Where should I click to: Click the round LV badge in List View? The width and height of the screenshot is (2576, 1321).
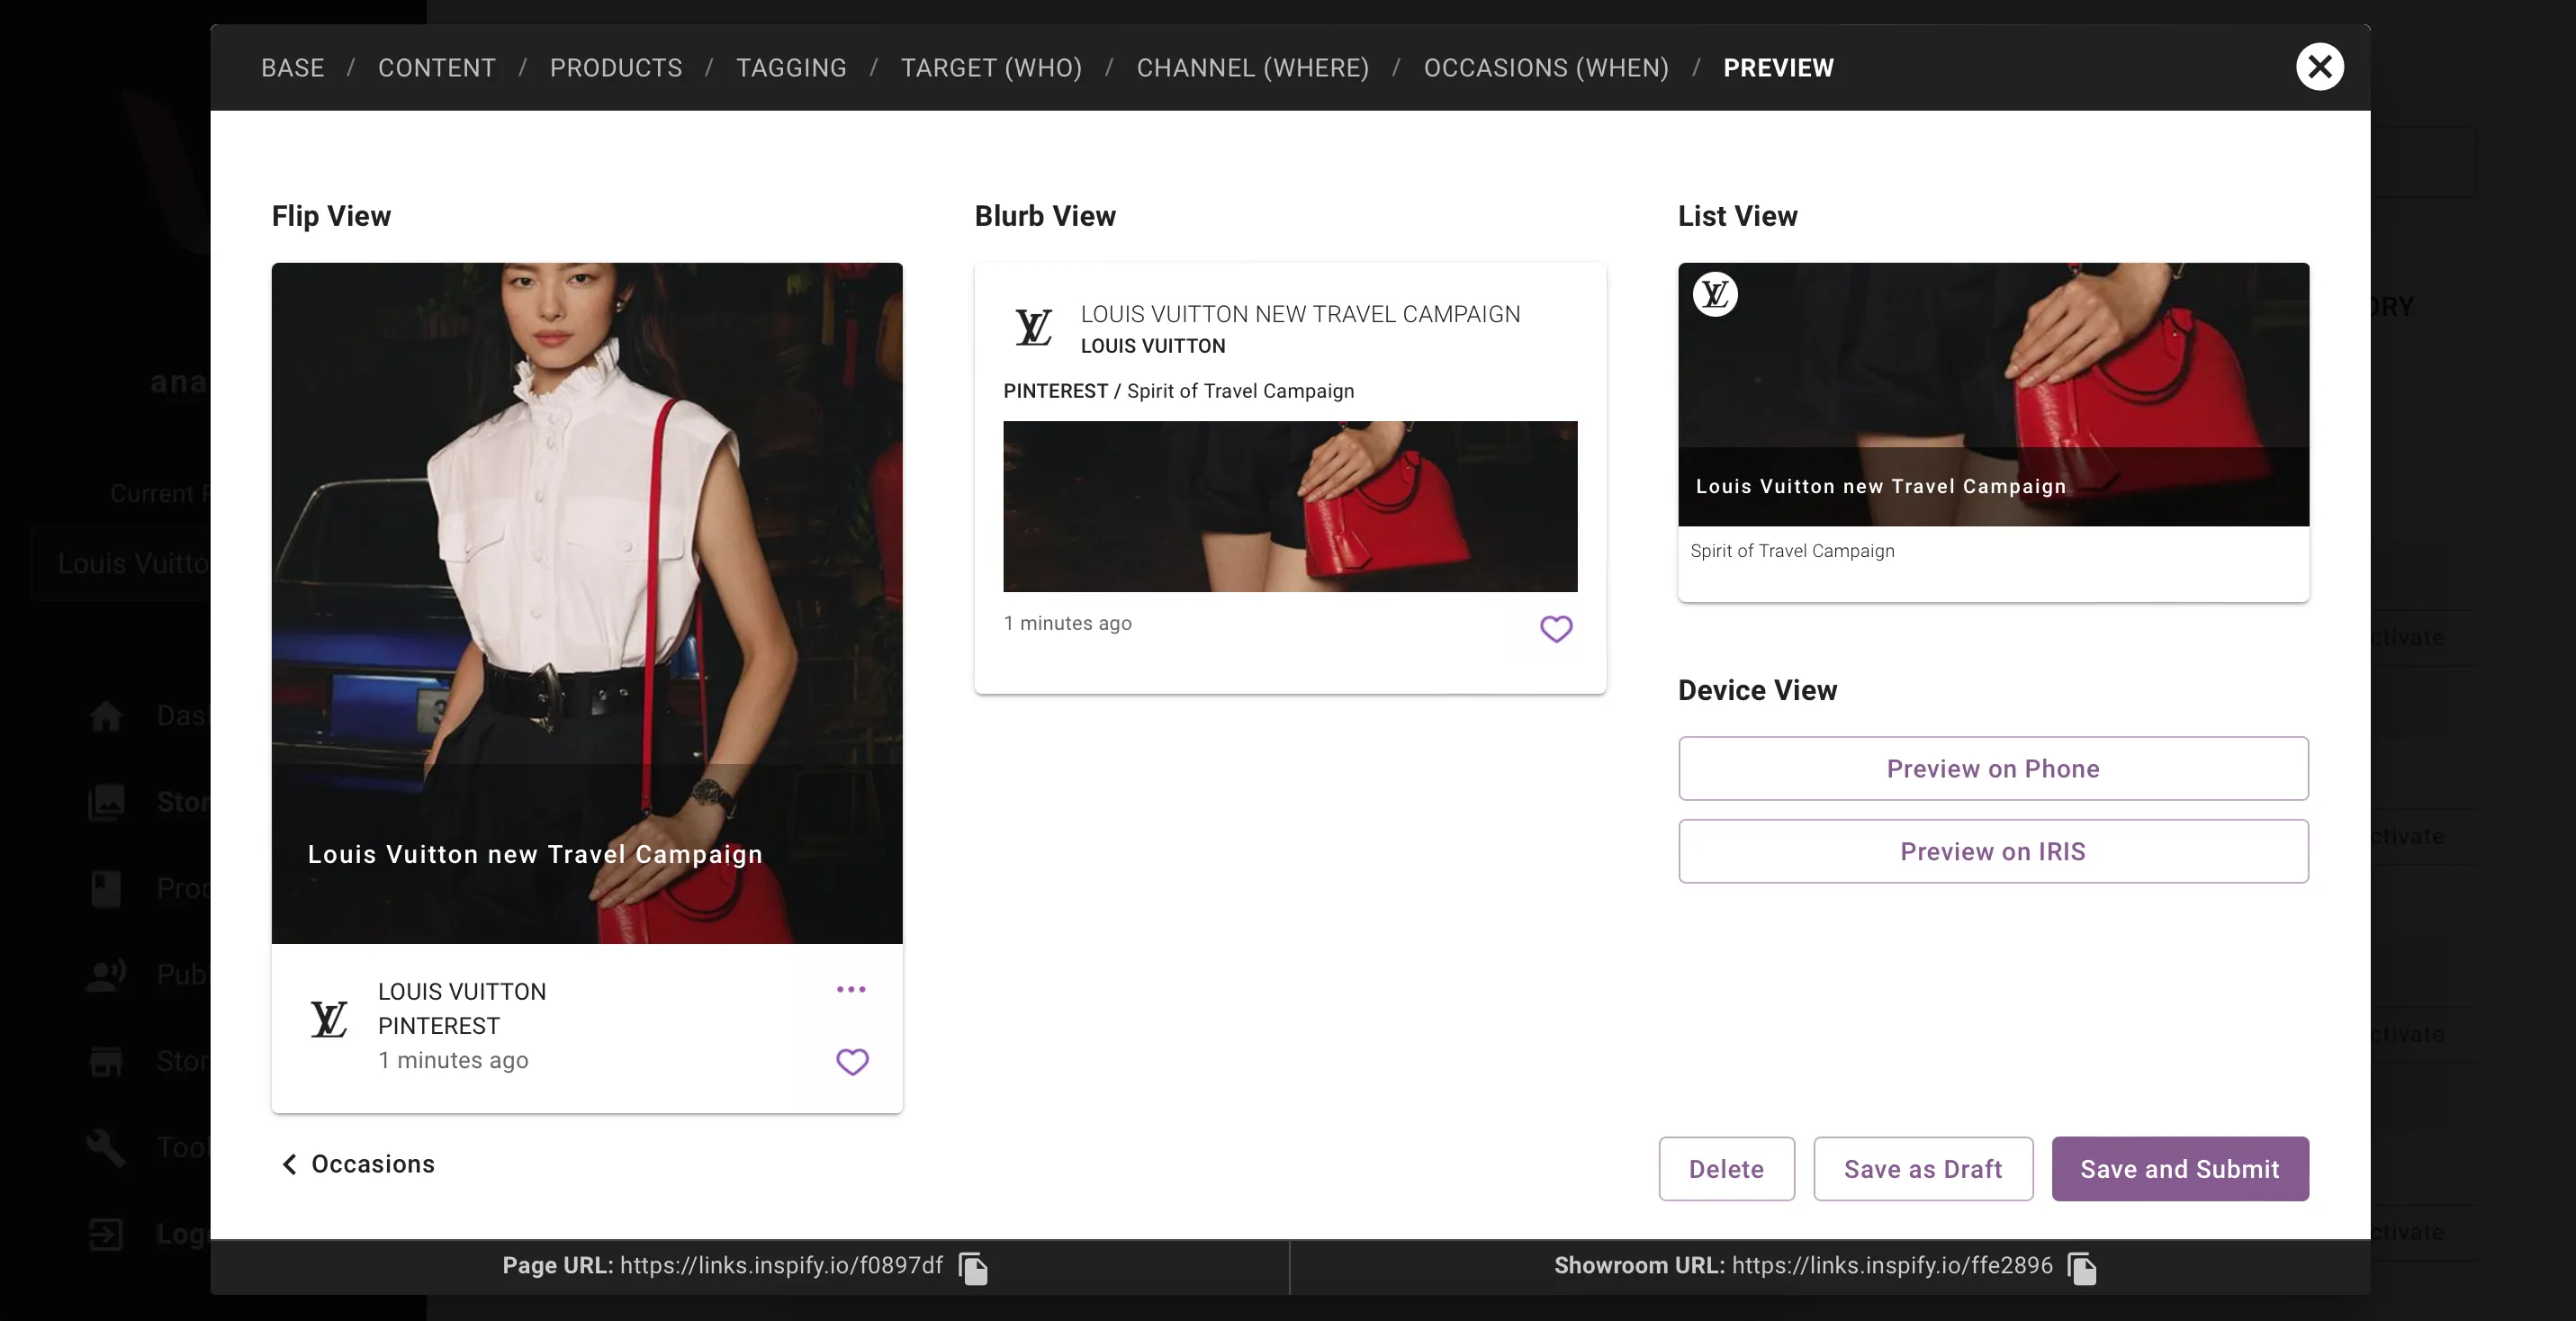(x=1715, y=294)
